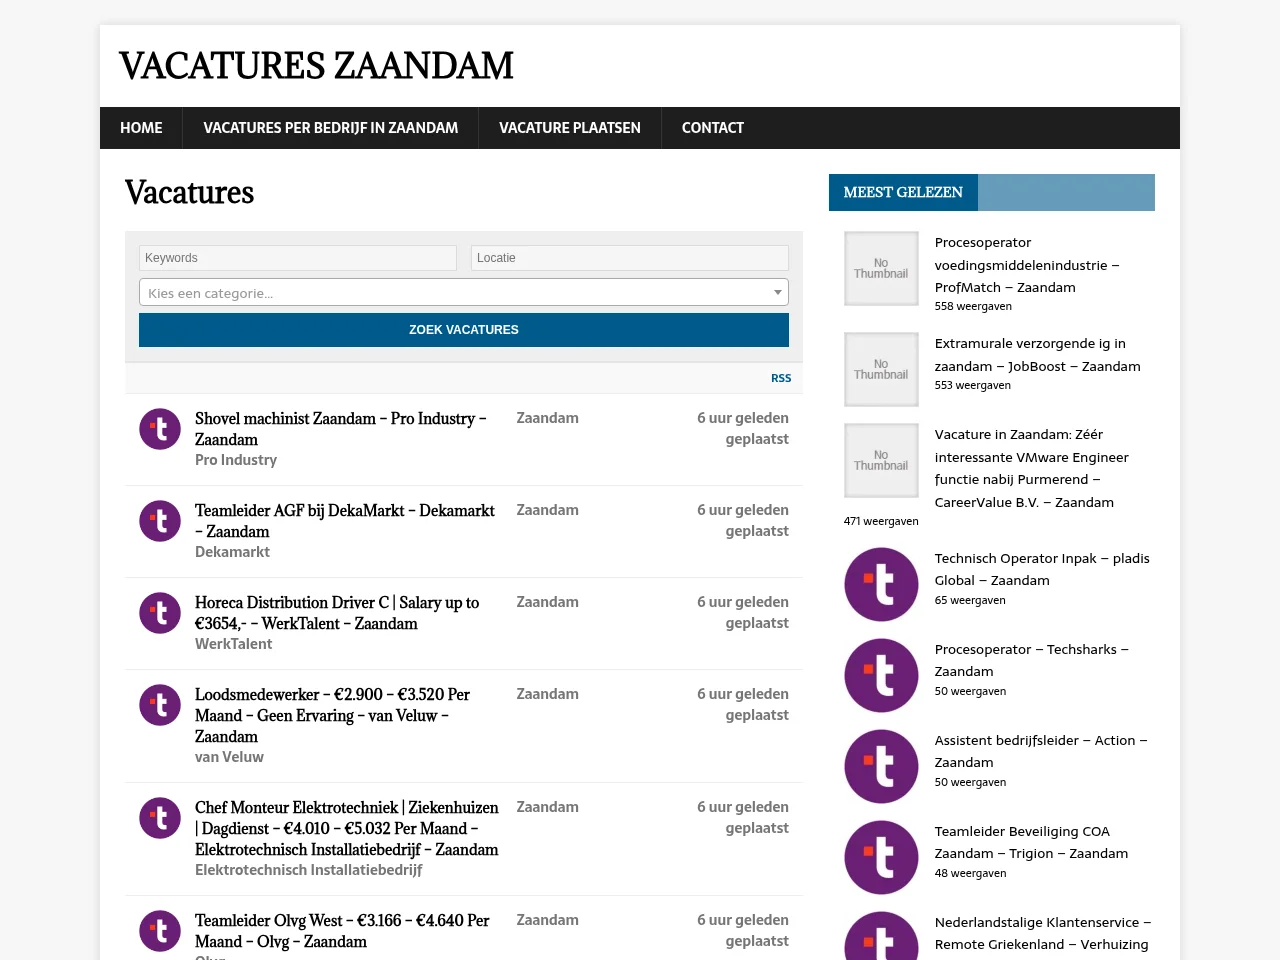Open VMware Engineer CareerValue B.V. sidebar link
This screenshot has height=960, width=1280.
coord(1031,468)
